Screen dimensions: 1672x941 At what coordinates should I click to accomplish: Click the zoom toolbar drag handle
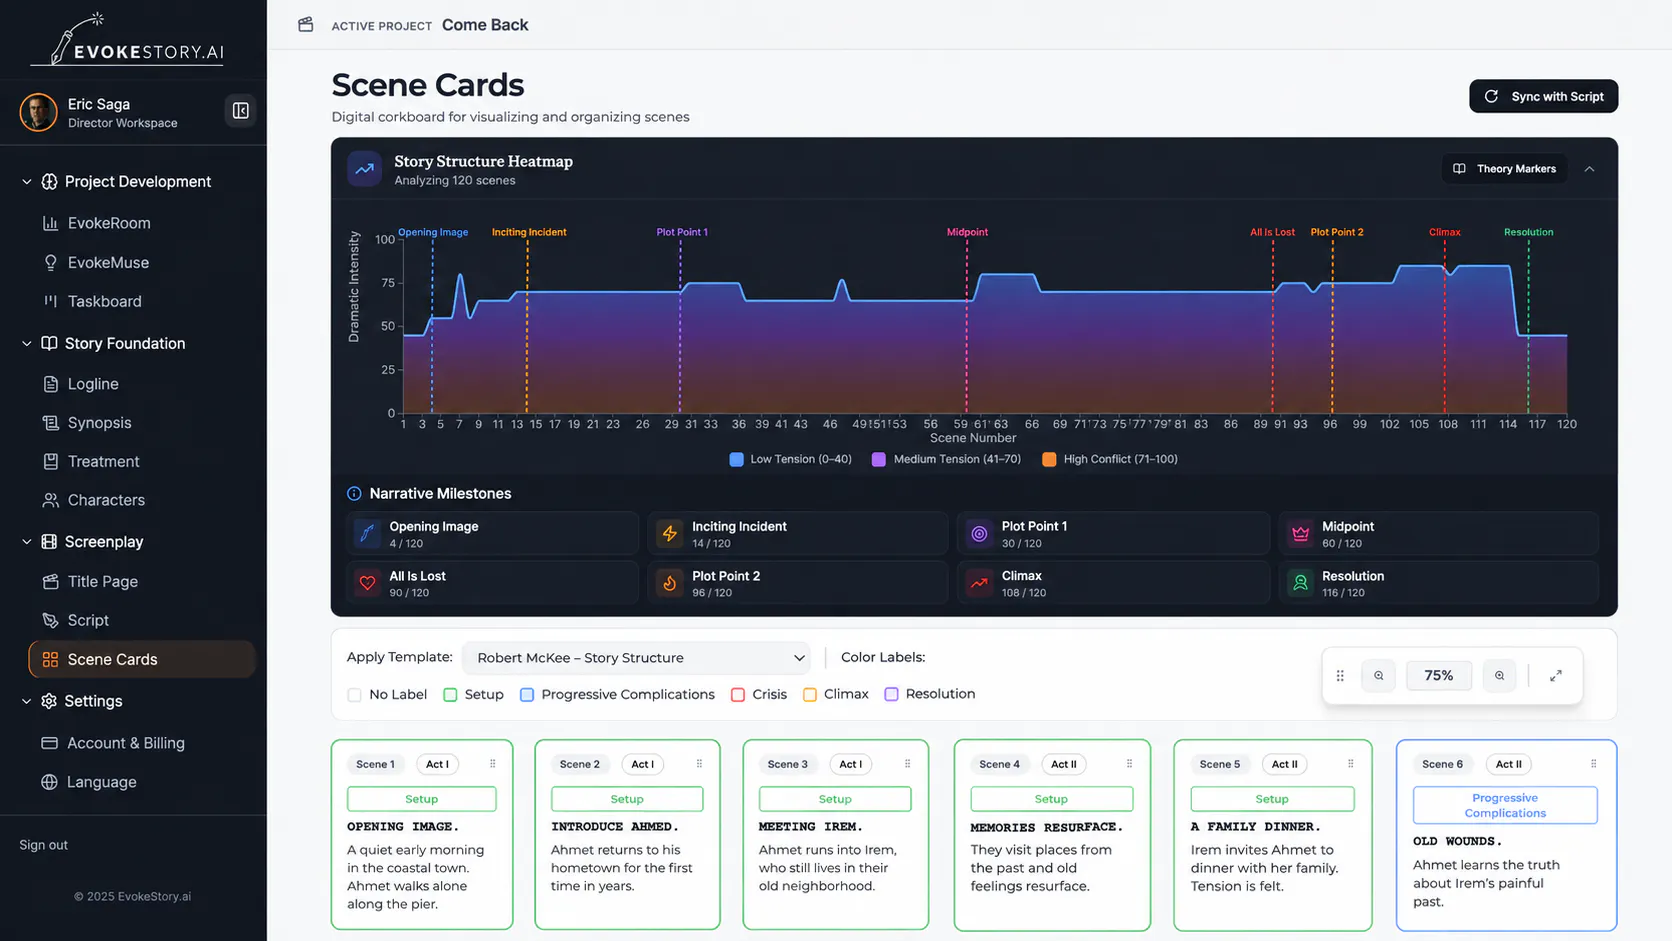pos(1340,676)
